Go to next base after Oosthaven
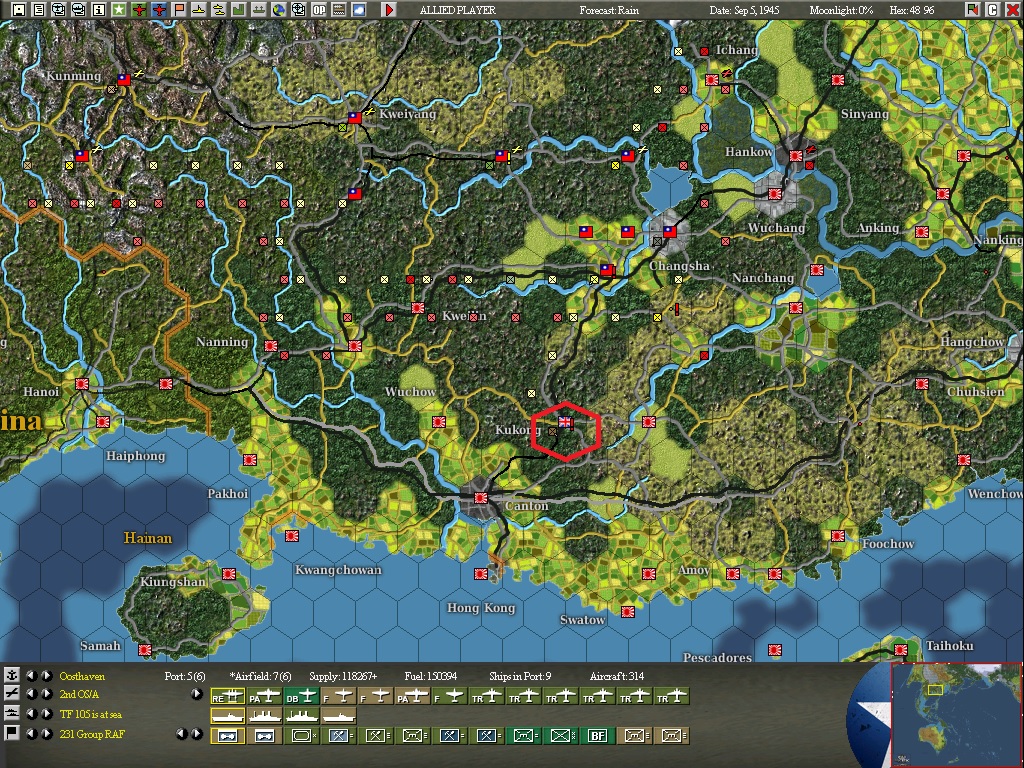Image resolution: width=1024 pixels, height=768 pixels. point(46,675)
